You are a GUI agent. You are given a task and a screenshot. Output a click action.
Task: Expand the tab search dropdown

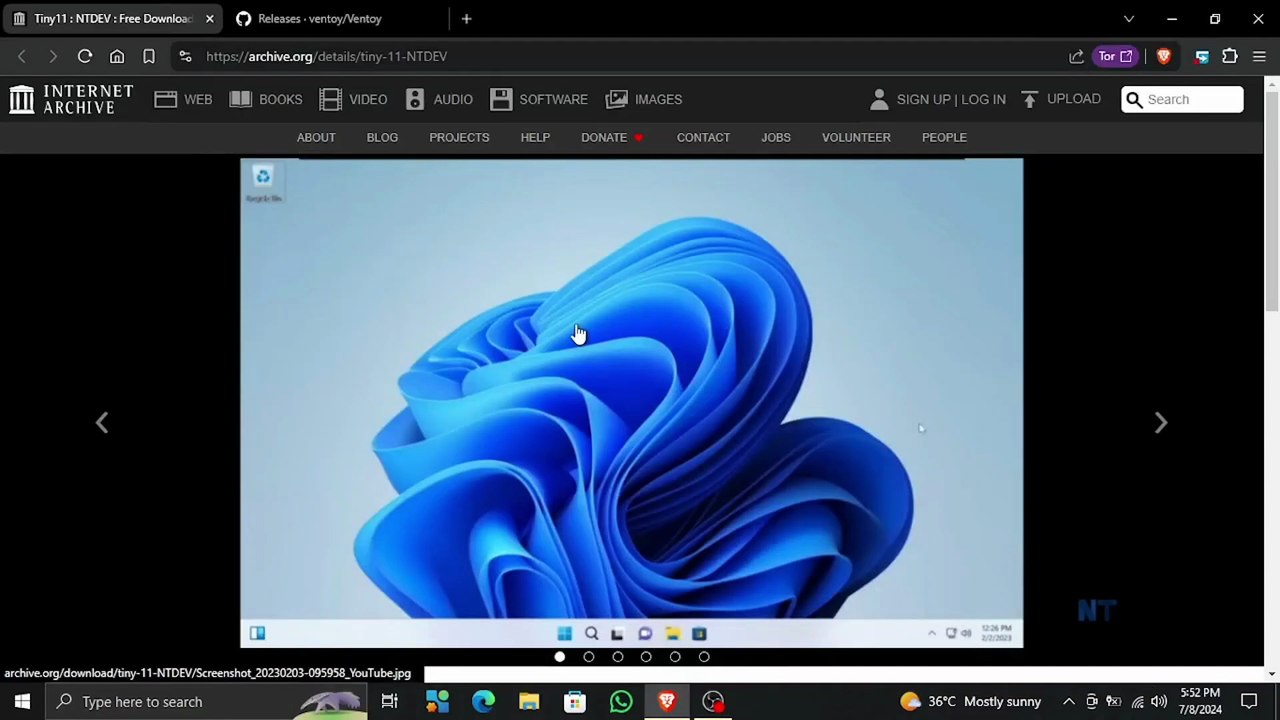pos(1129,18)
